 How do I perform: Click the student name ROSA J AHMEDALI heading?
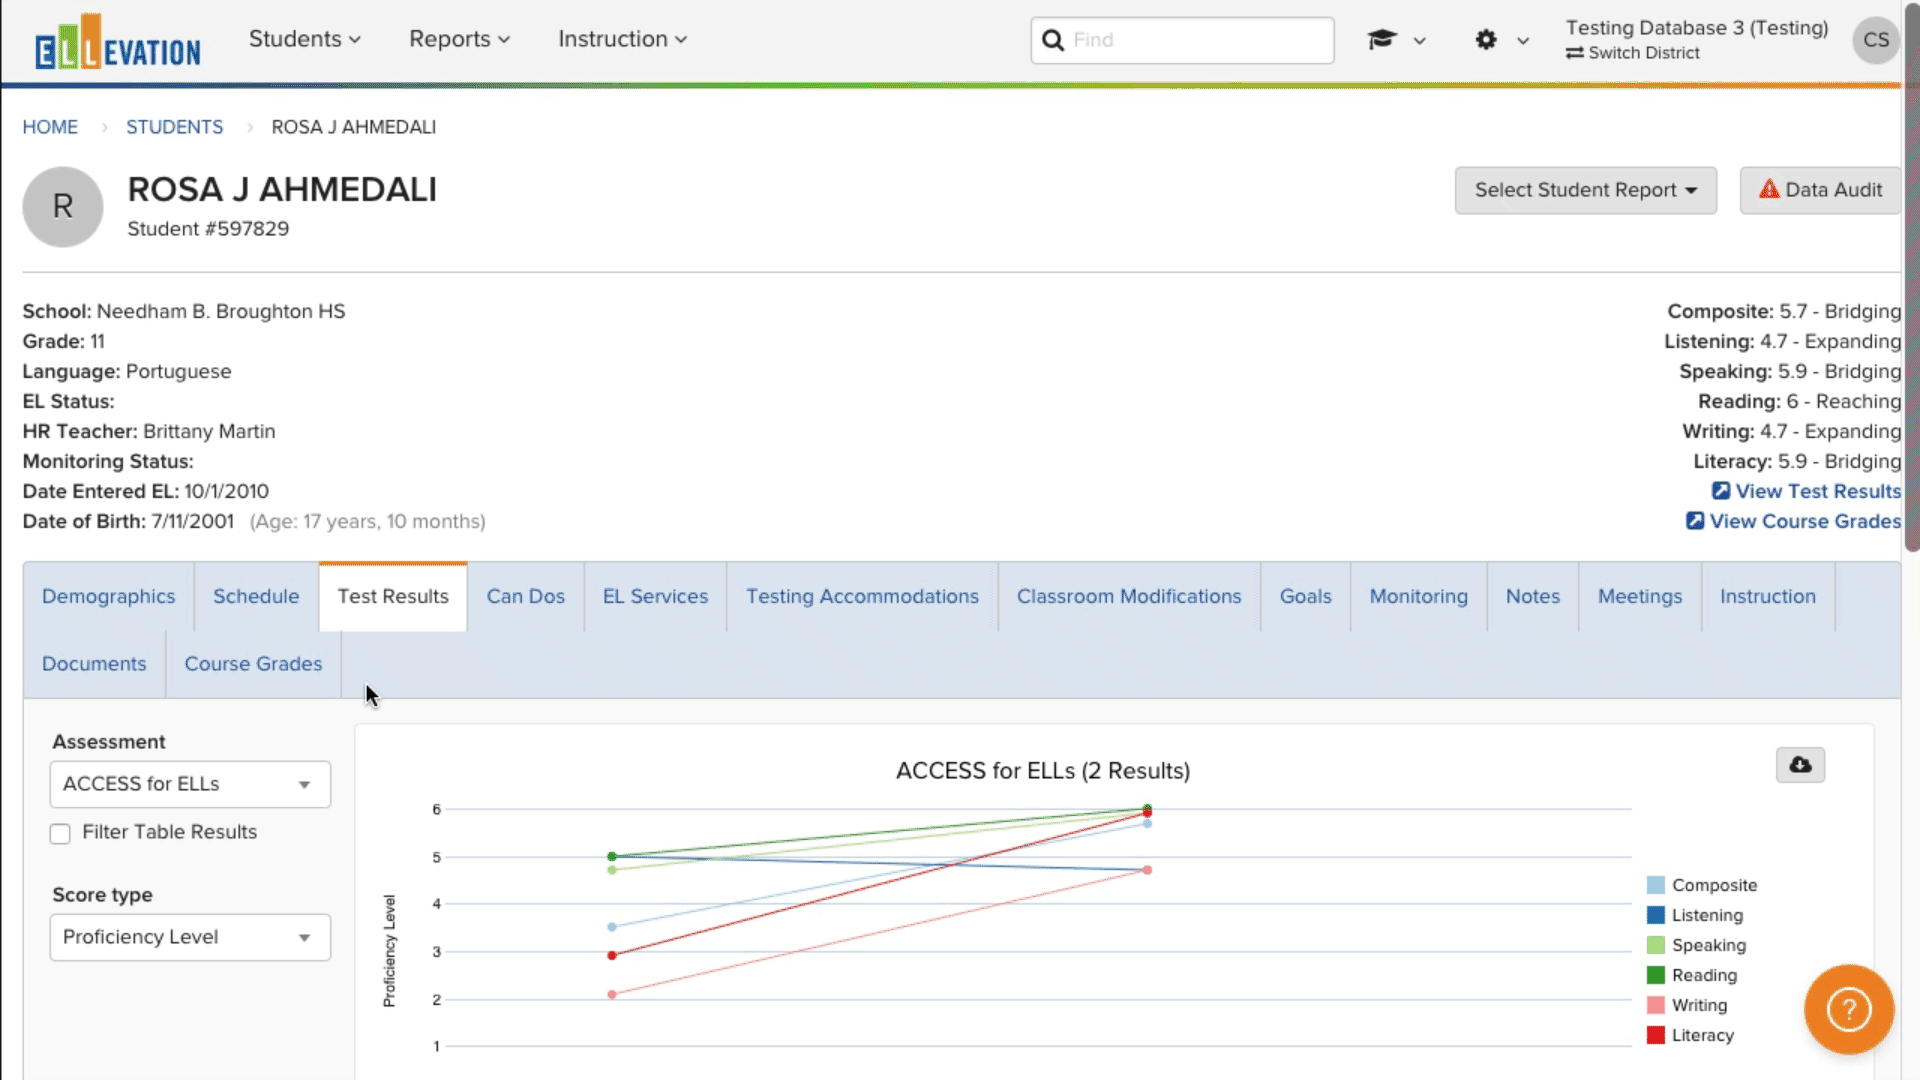(x=282, y=189)
